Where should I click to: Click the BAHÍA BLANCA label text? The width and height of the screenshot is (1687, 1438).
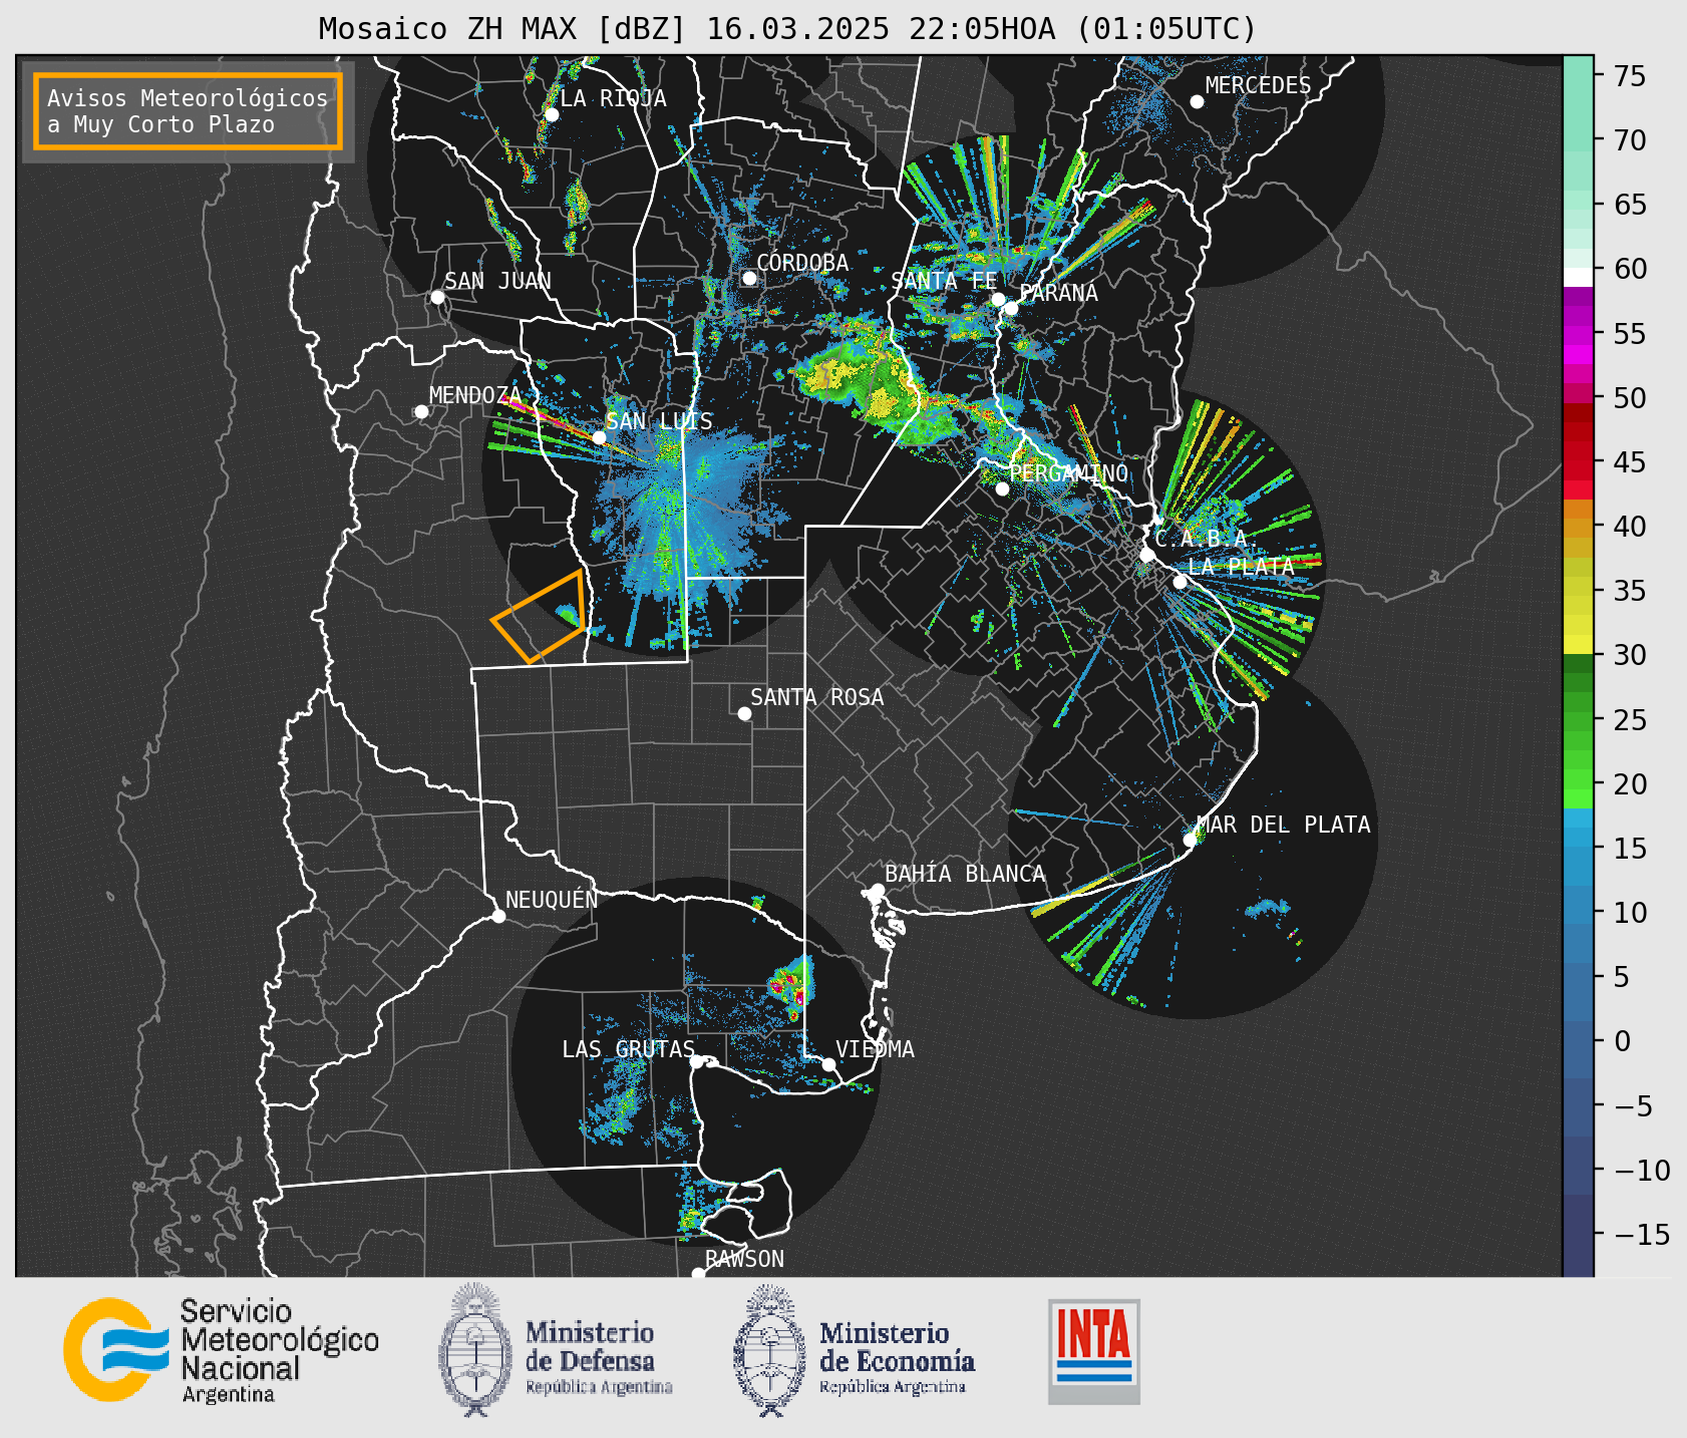tap(965, 874)
